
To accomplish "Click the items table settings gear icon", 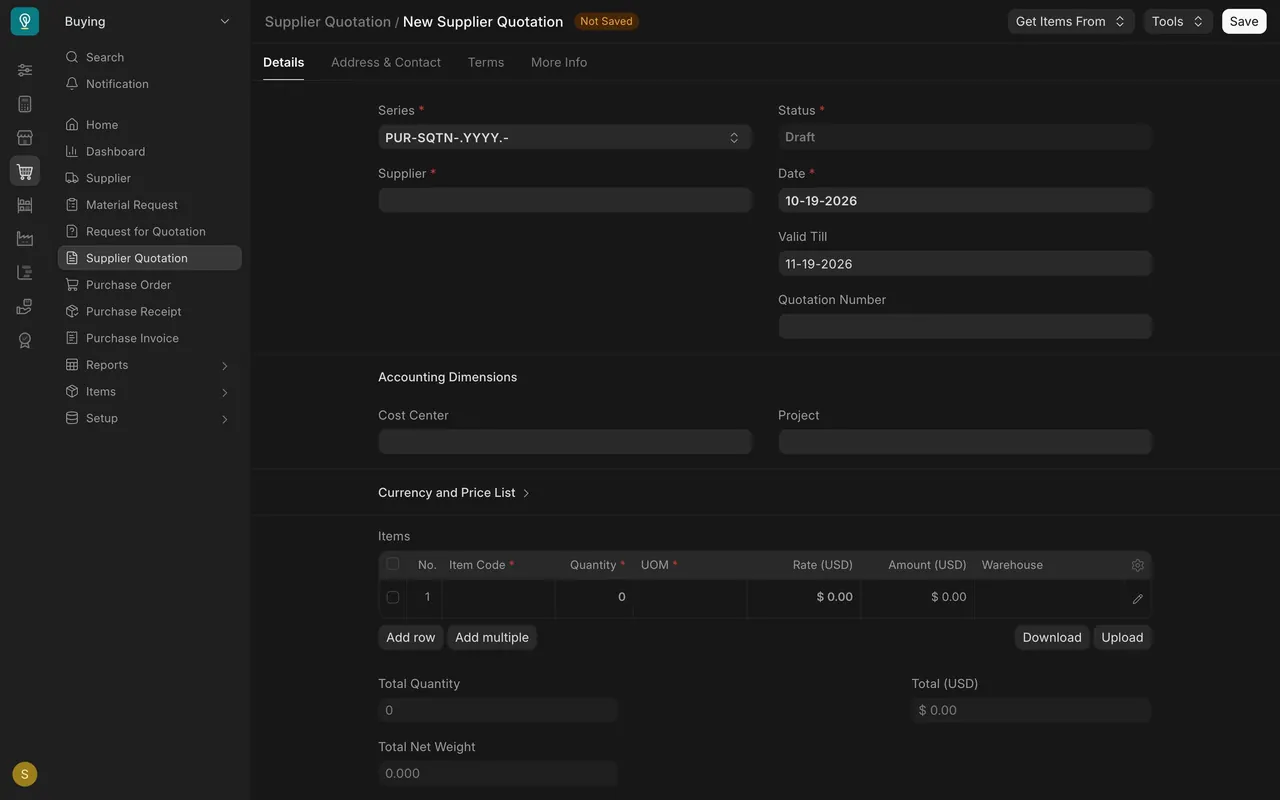I will point(1137,565).
